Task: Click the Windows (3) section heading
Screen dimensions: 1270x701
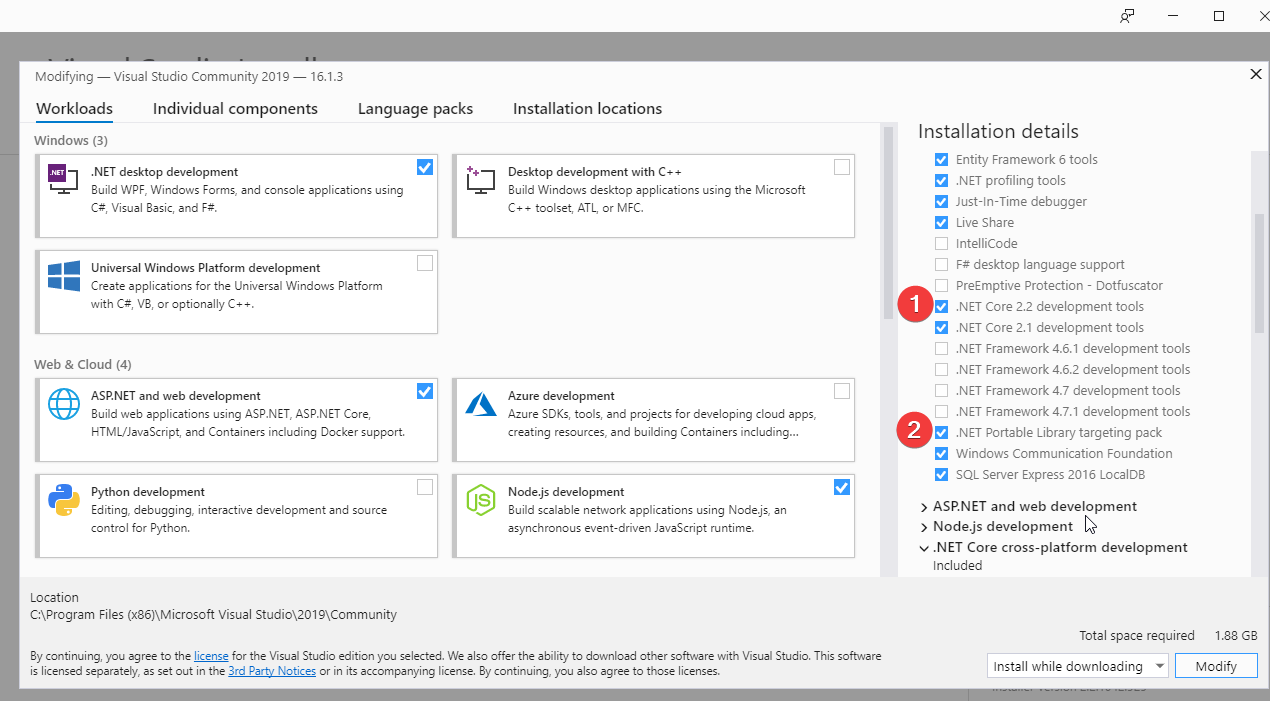Action: click(71, 140)
